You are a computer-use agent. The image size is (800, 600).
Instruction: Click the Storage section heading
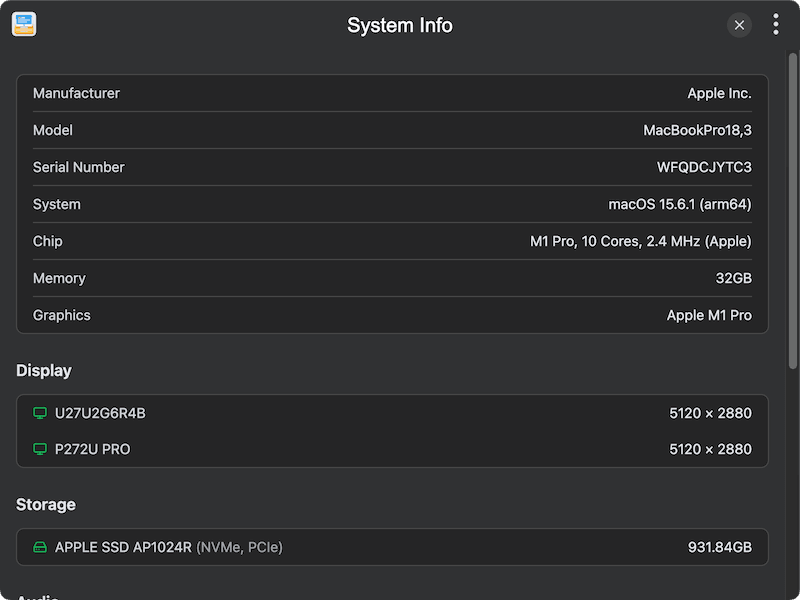46,504
